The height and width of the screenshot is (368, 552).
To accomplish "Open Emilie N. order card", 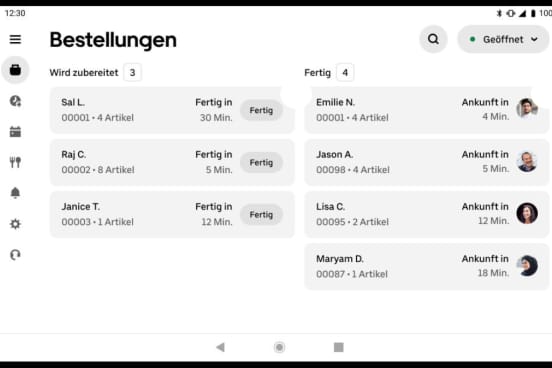I will (x=426, y=110).
